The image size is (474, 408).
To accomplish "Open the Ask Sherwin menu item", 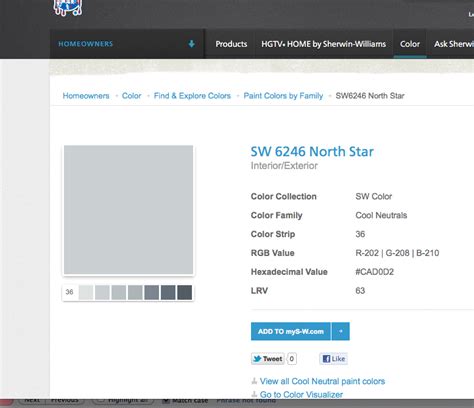I will (454, 44).
